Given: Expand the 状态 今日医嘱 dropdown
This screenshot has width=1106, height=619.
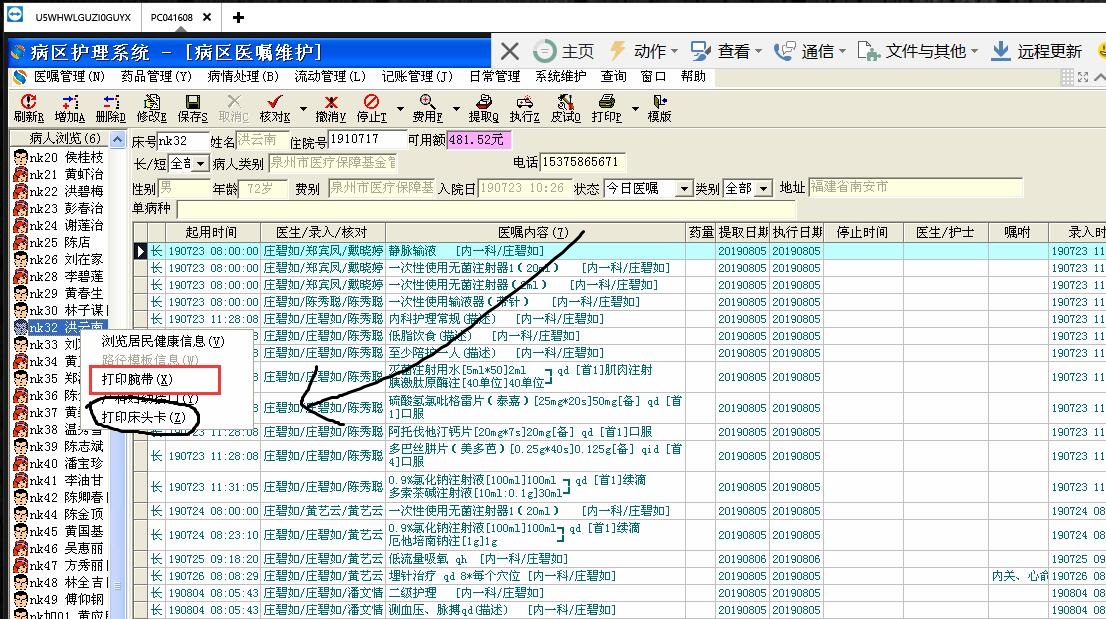Looking at the screenshot, I should click(683, 189).
